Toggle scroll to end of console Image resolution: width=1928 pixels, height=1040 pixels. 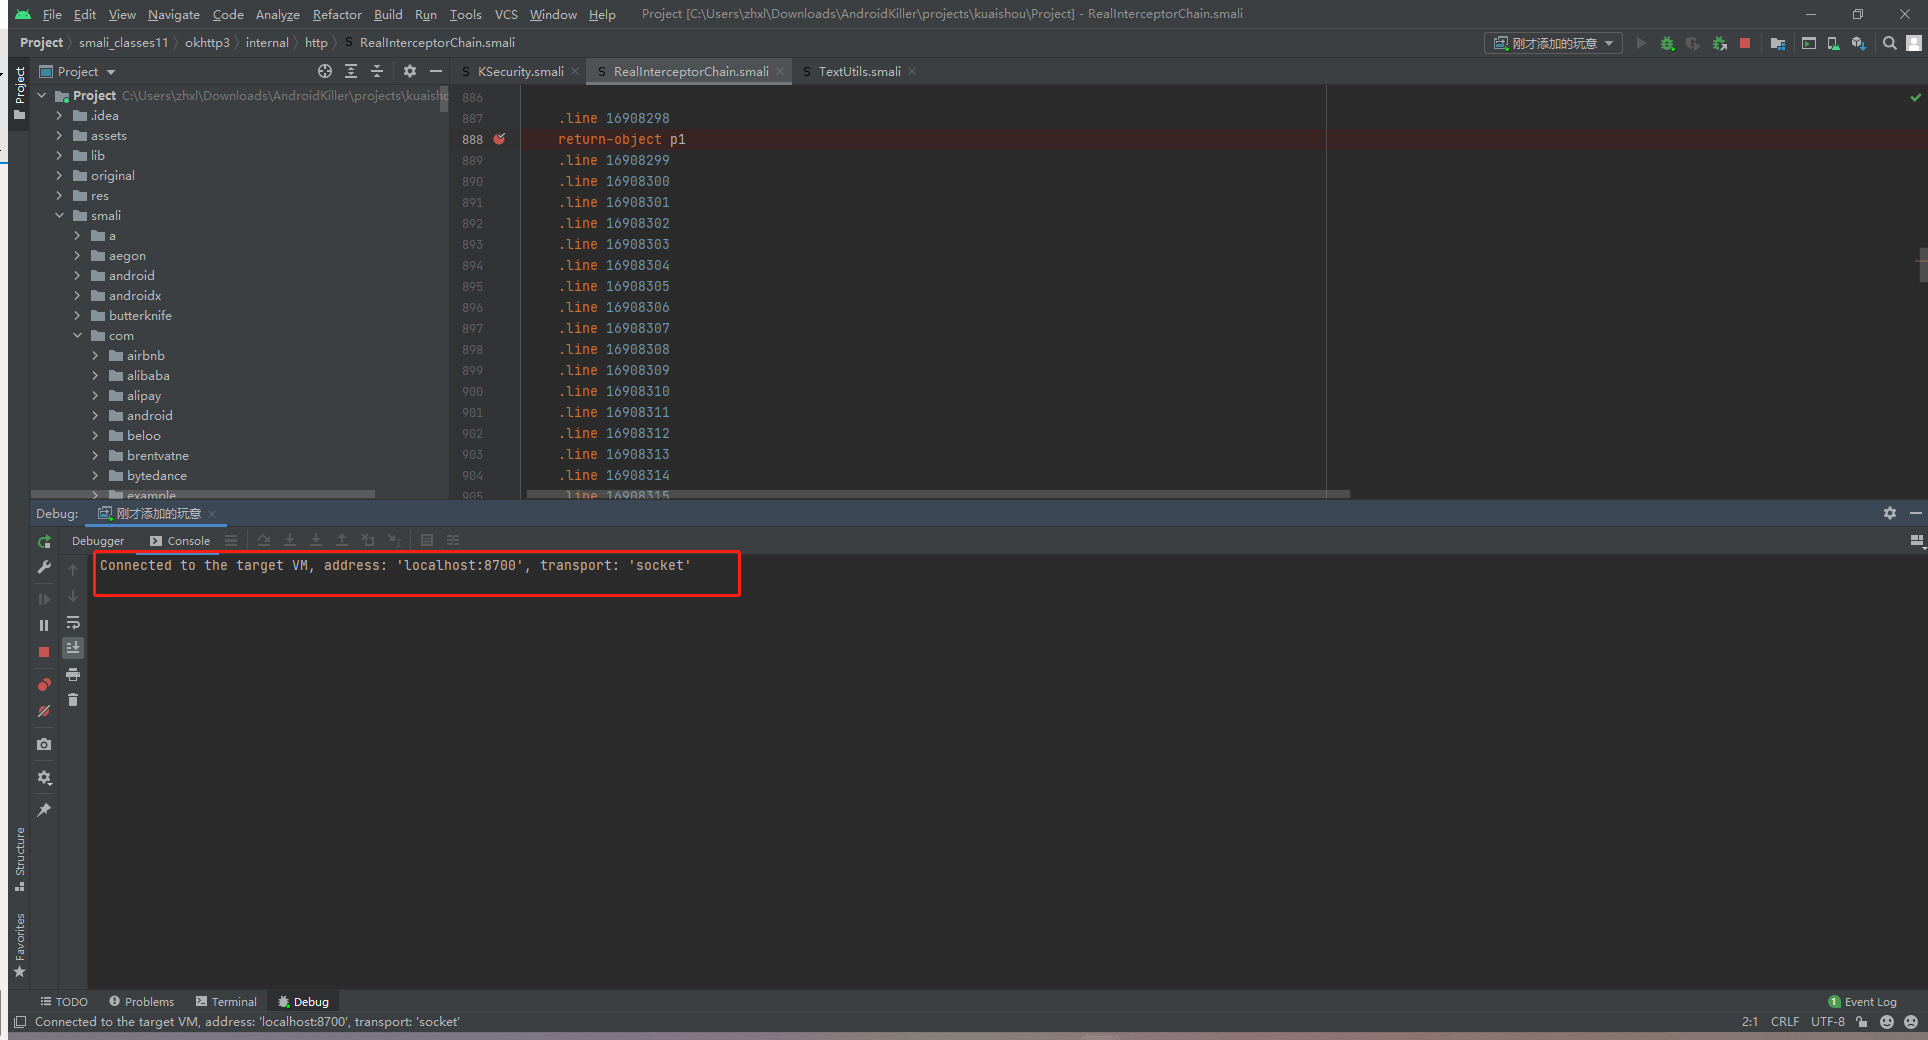[73, 648]
